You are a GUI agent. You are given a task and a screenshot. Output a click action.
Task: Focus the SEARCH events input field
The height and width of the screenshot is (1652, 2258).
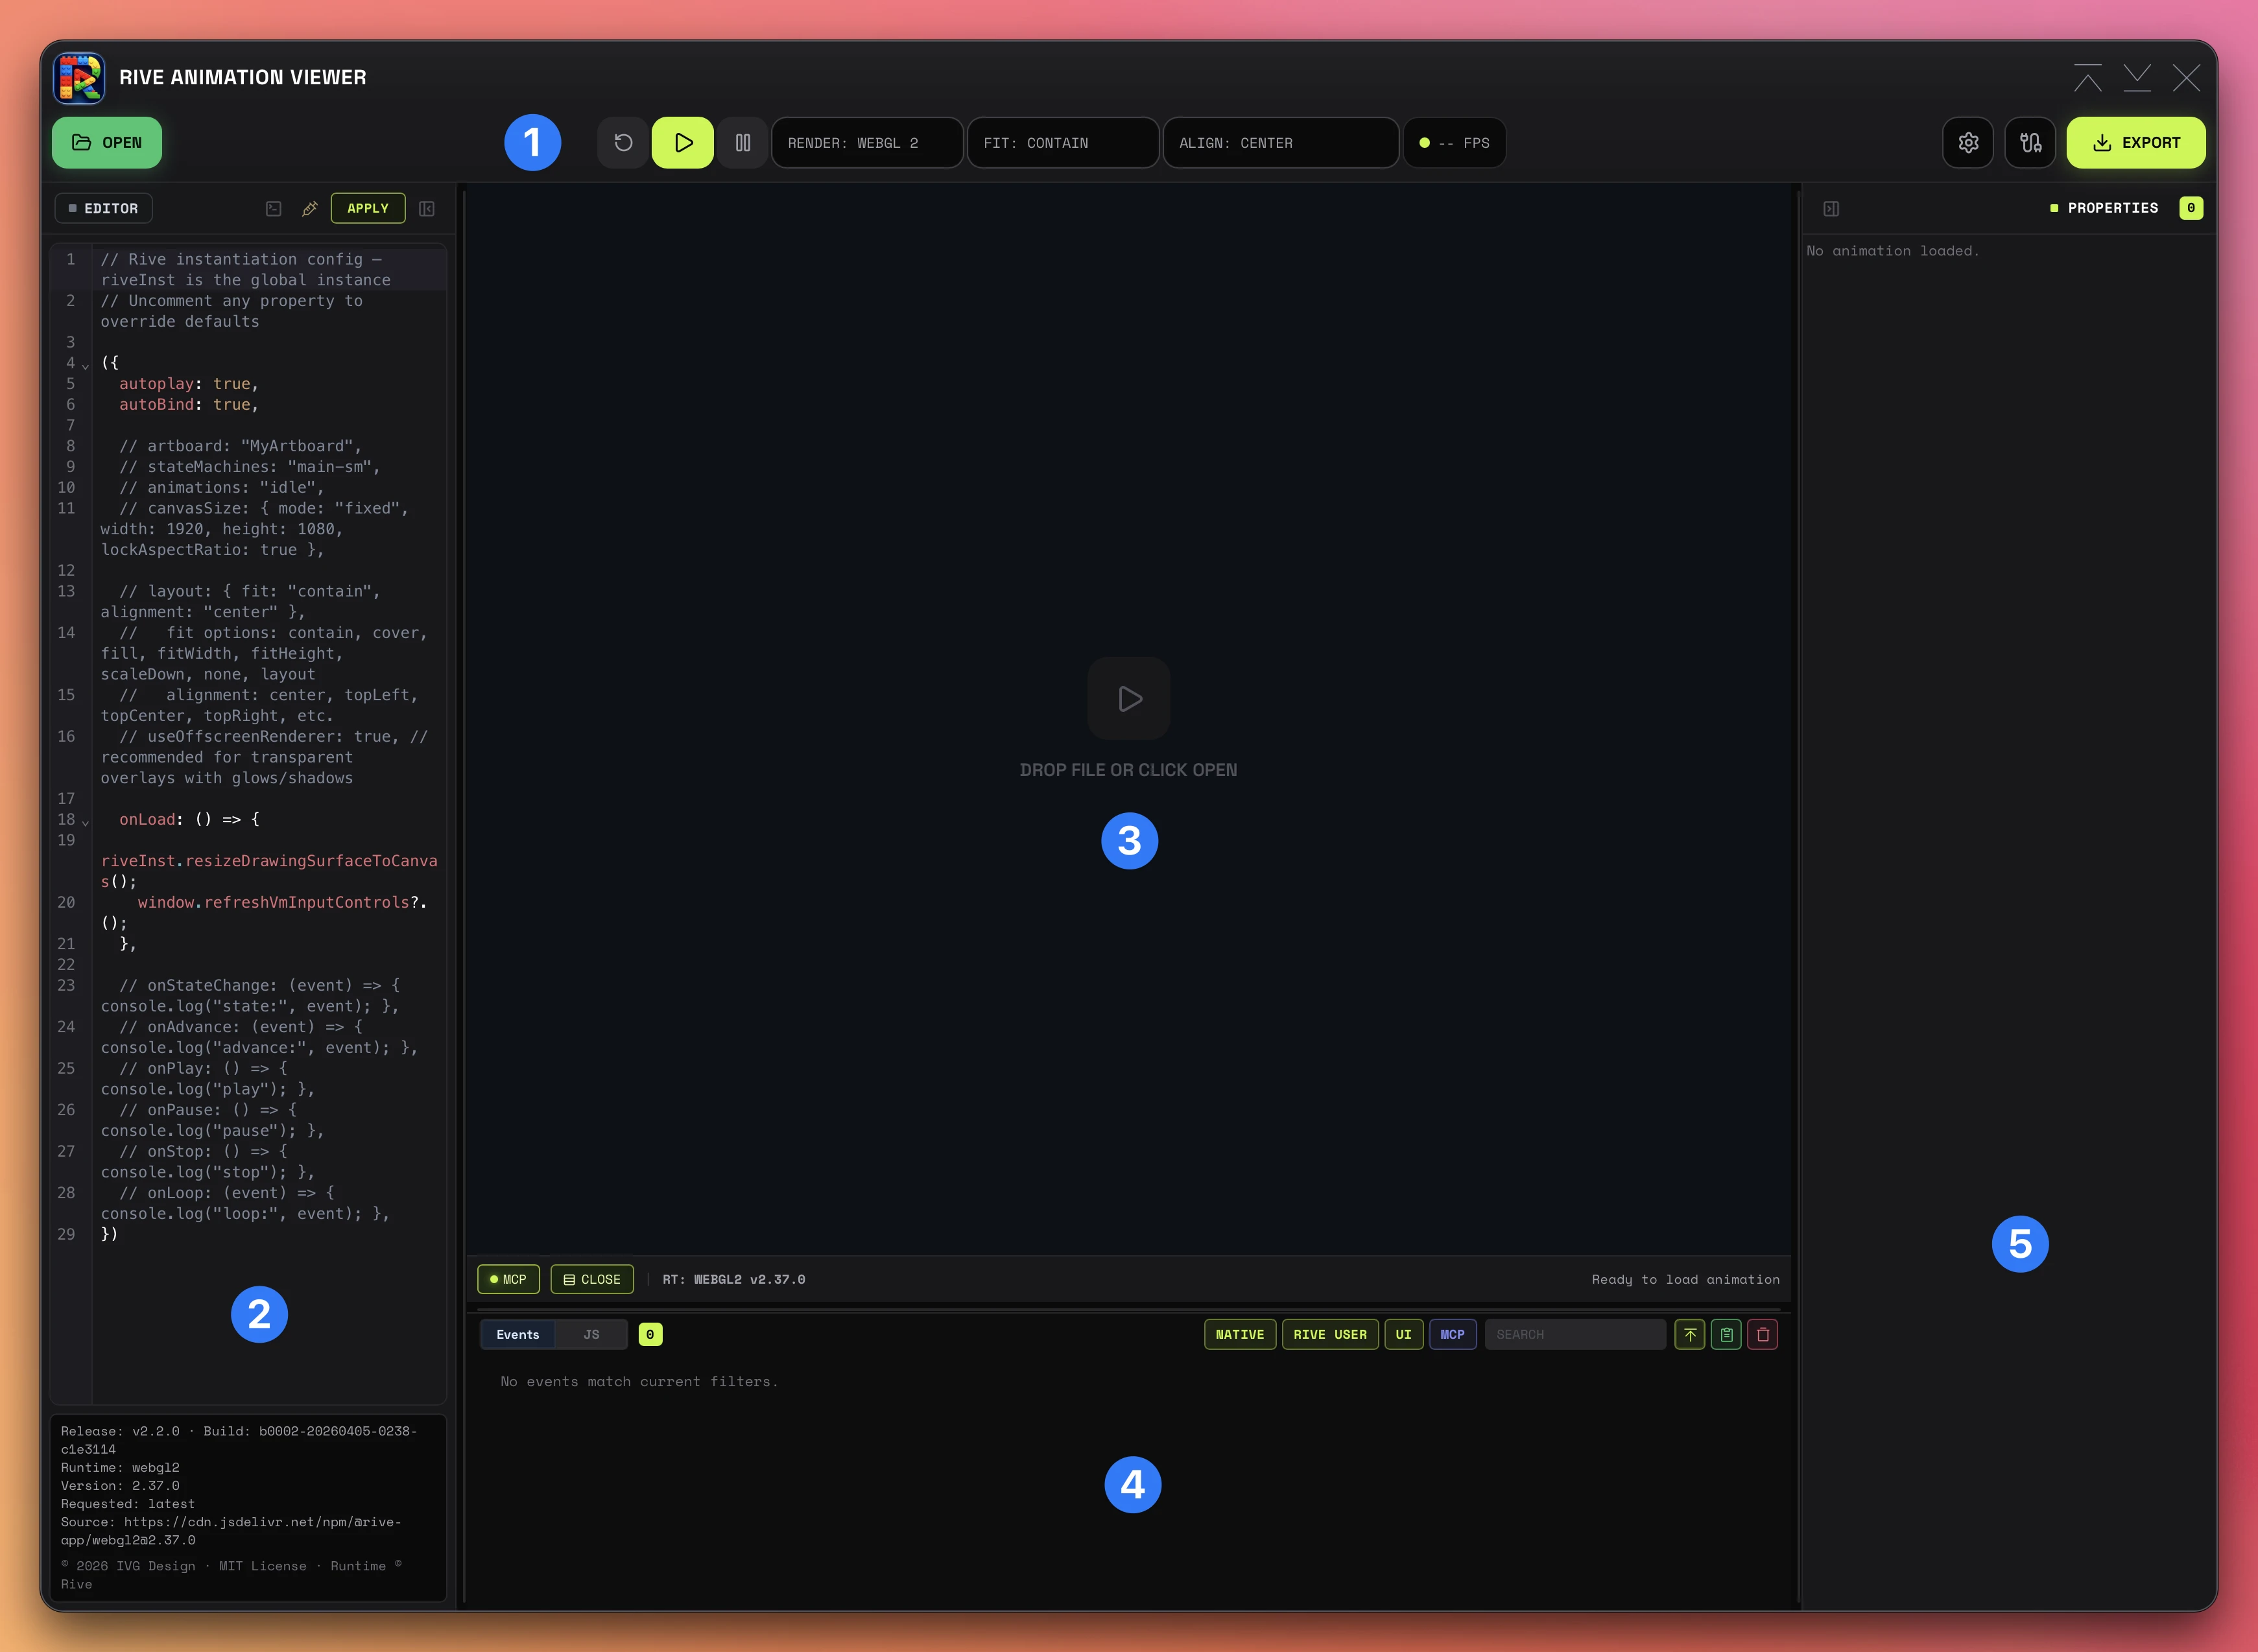(1575, 1334)
